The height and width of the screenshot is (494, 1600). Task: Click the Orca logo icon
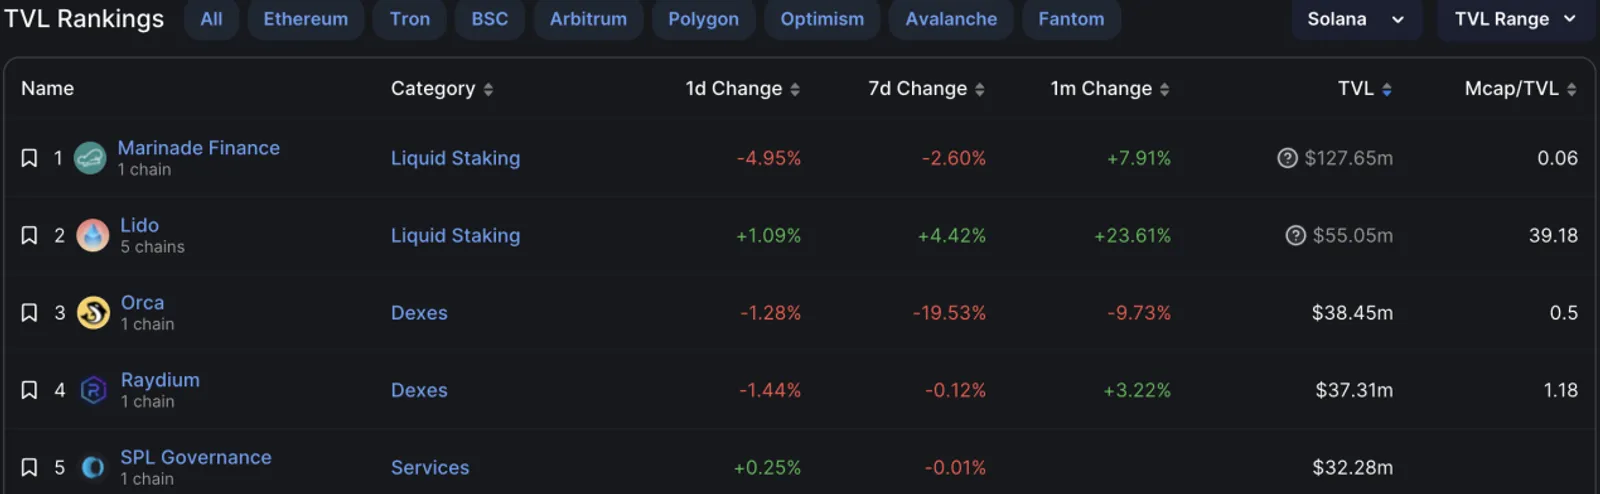pyautogui.click(x=93, y=313)
